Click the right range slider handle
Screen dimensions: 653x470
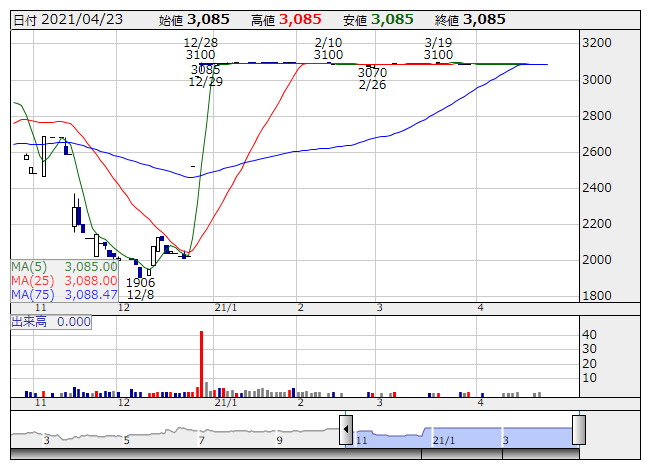pyautogui.click(x=578, y=430)
